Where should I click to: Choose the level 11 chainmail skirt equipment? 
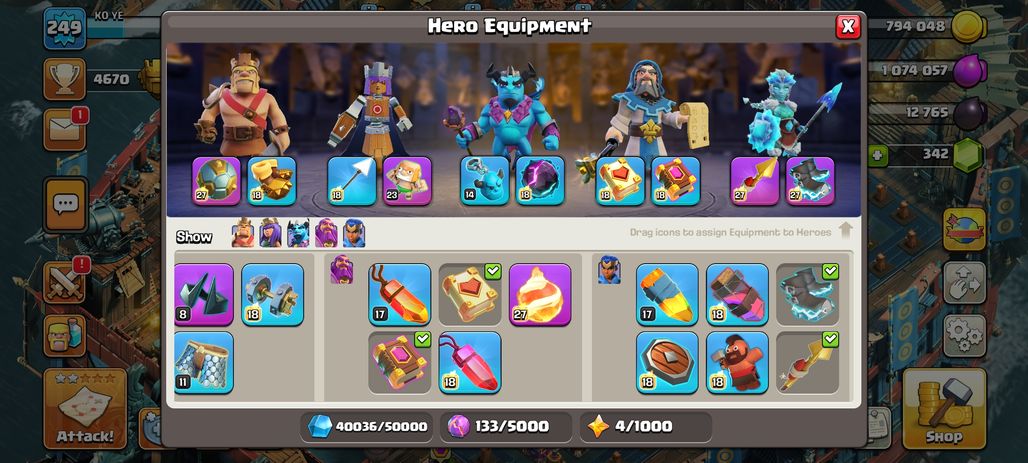(204, 362)
